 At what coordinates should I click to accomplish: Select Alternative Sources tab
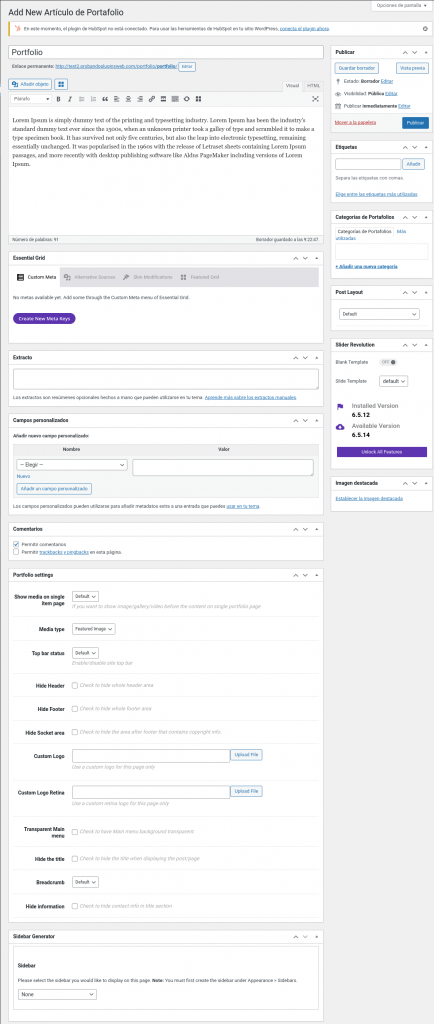point(89,277)
